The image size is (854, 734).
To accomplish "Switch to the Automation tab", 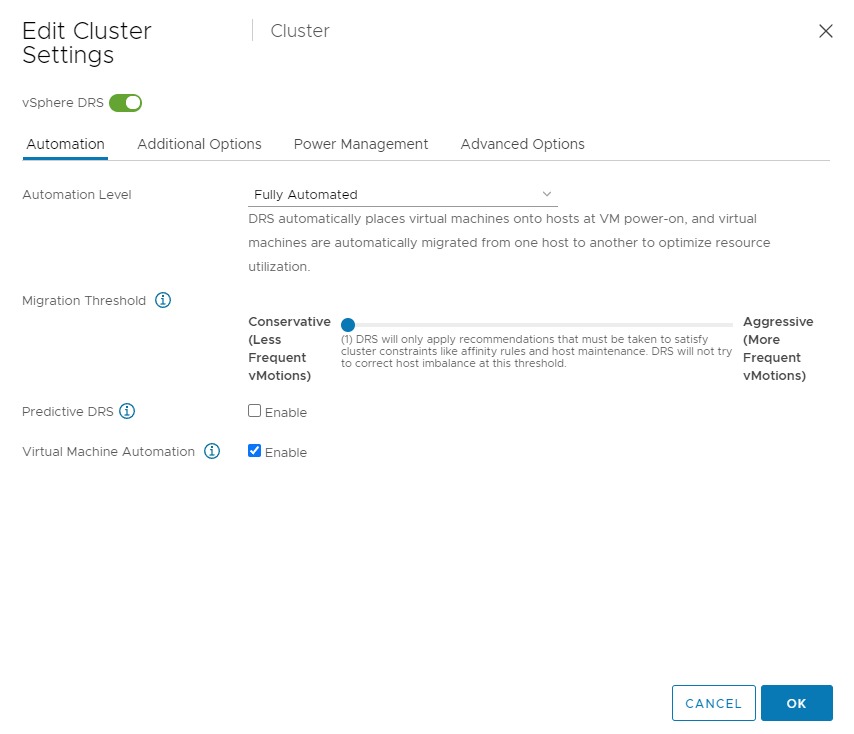I will point(65,144).
